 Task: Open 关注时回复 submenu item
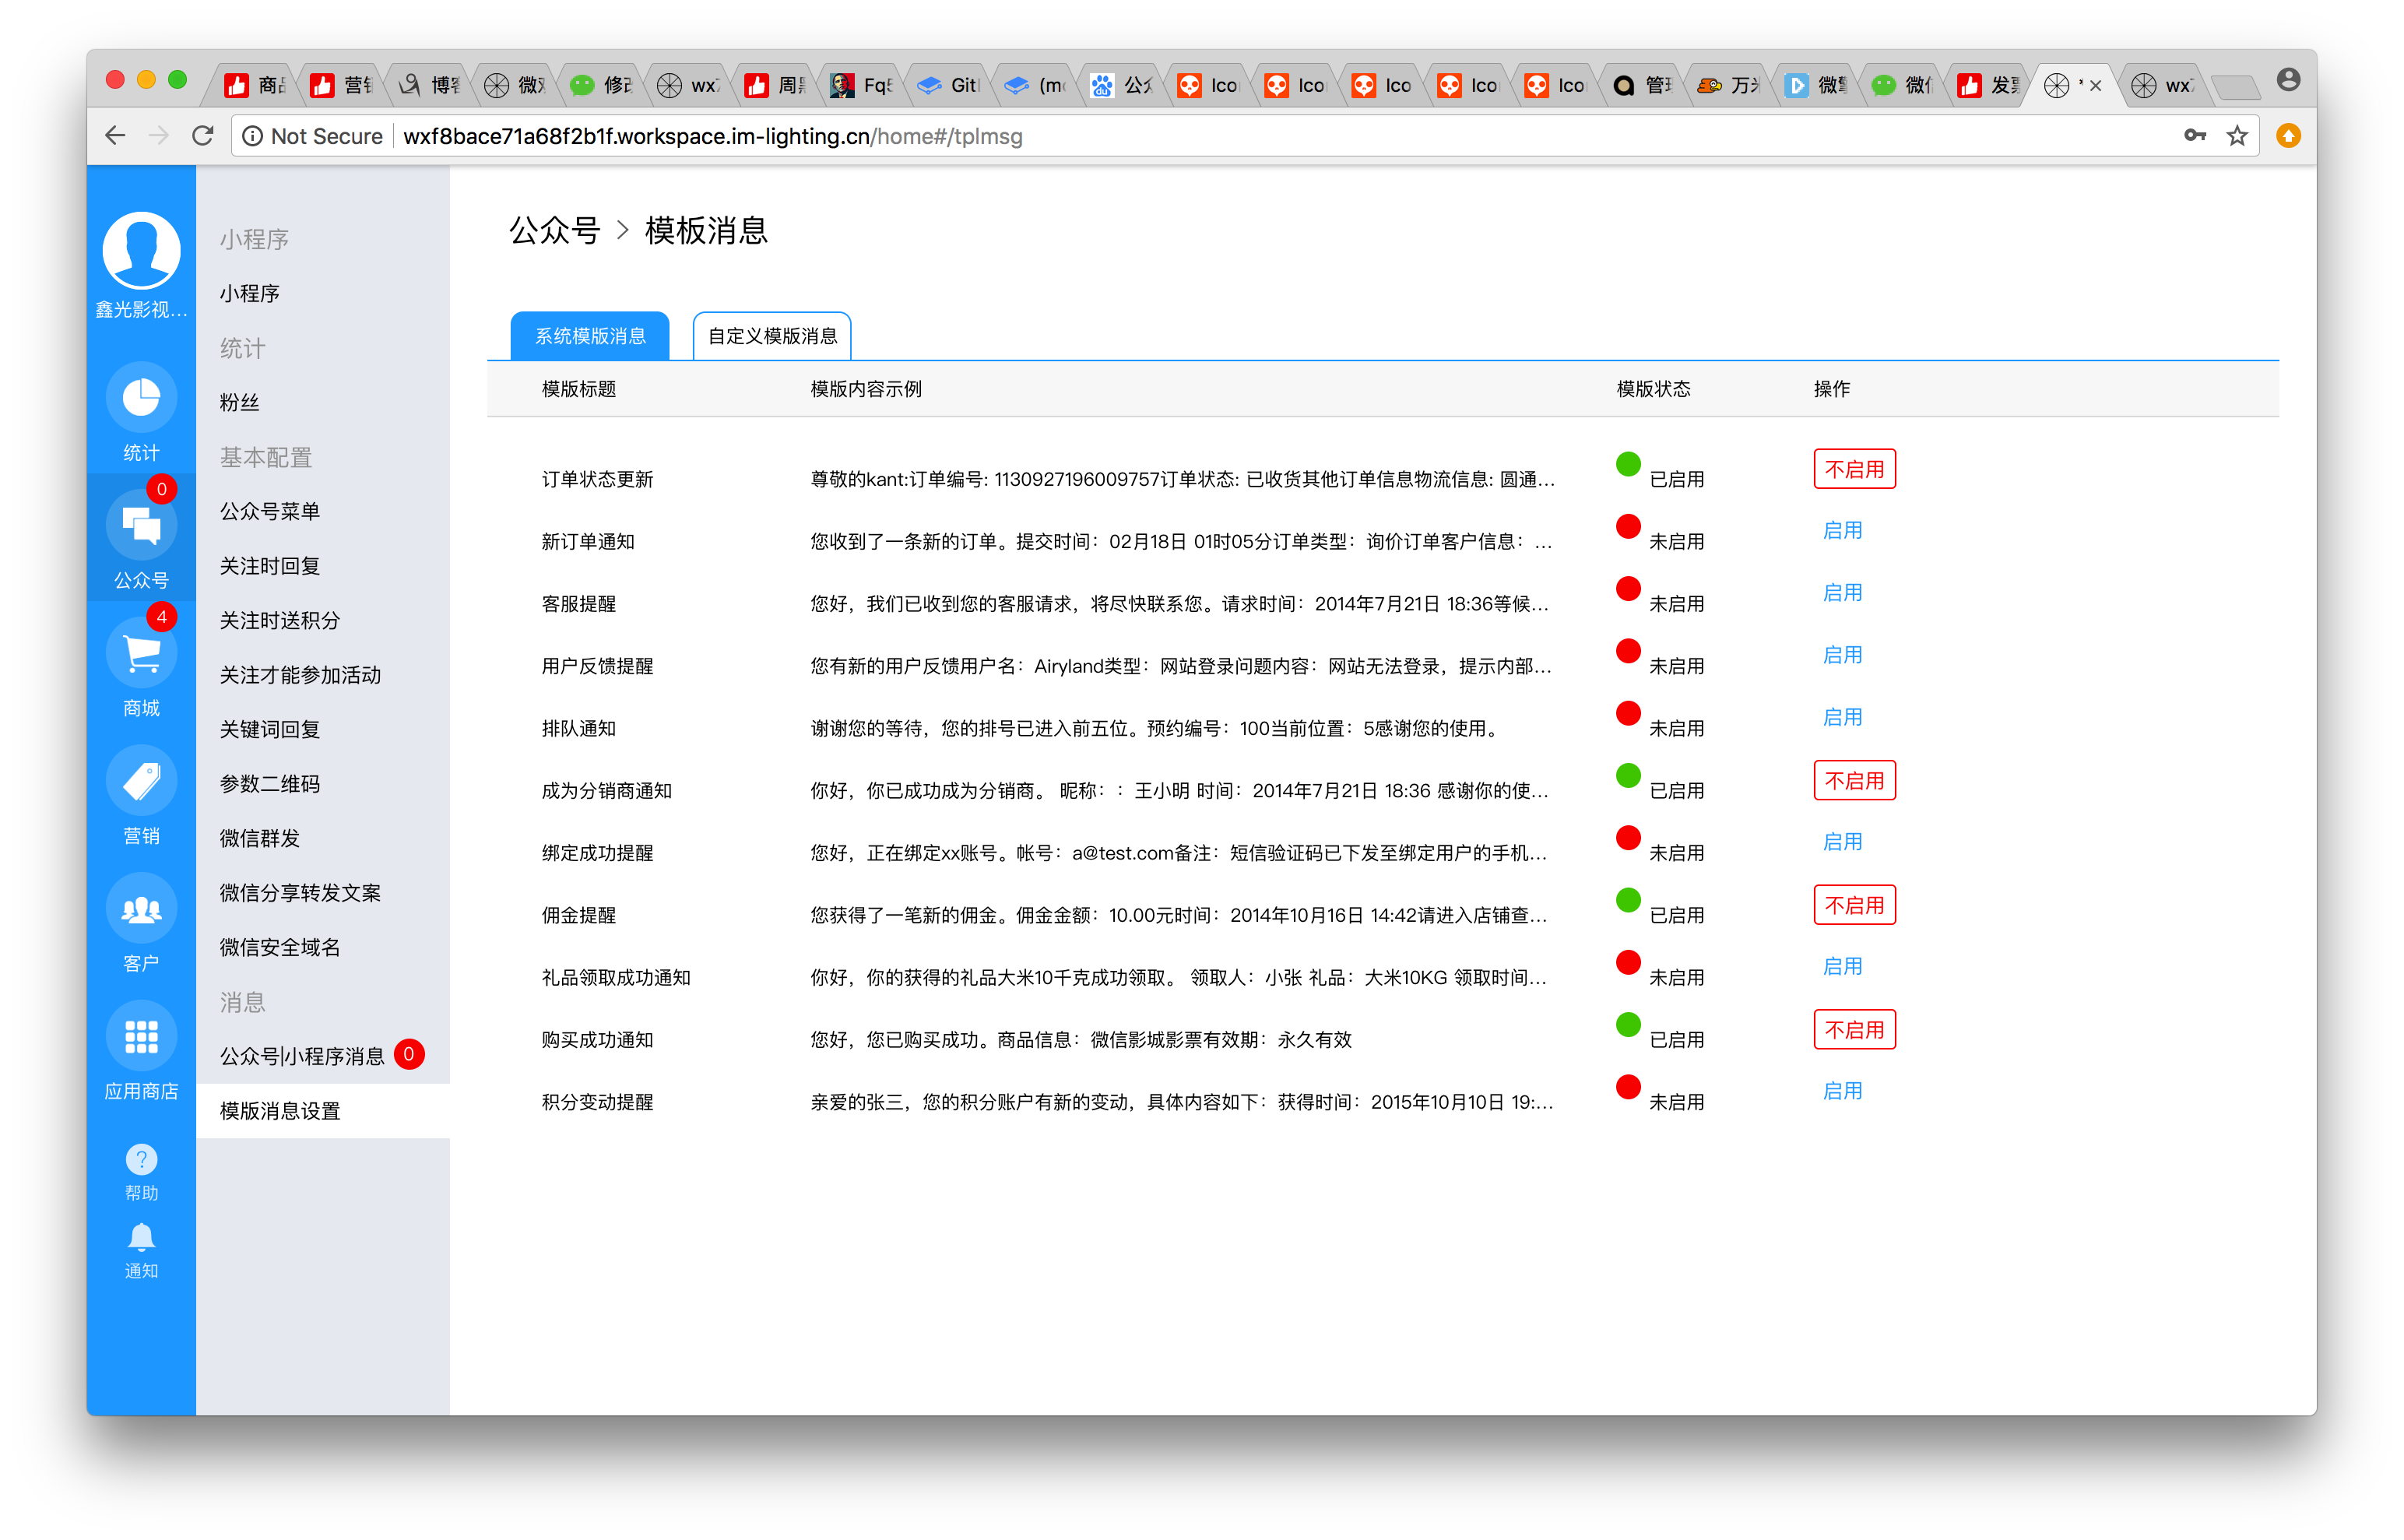[323, 566]
